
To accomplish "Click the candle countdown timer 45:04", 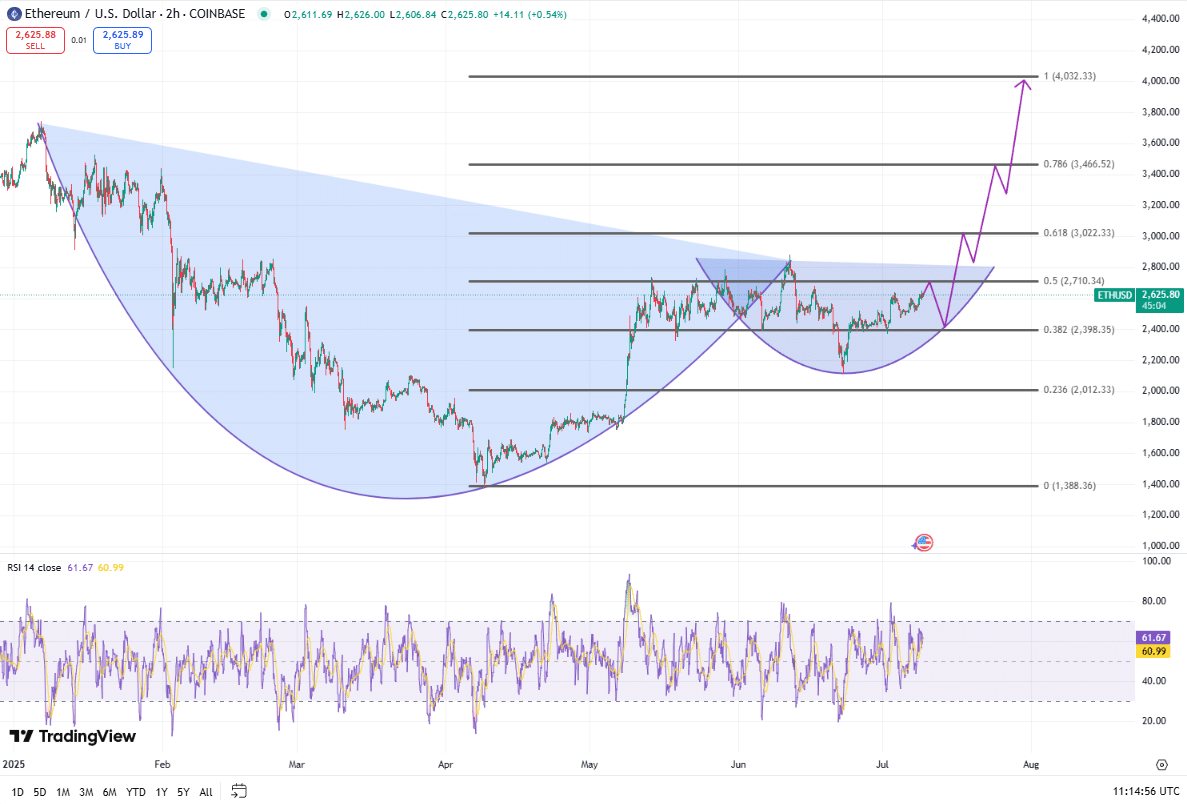I will [x=1154, y=306].
